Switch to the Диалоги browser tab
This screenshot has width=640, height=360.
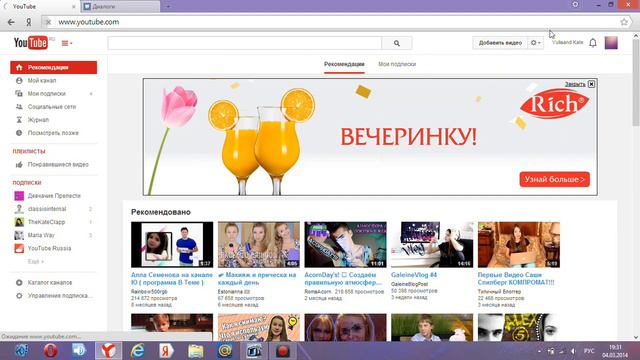120,7
